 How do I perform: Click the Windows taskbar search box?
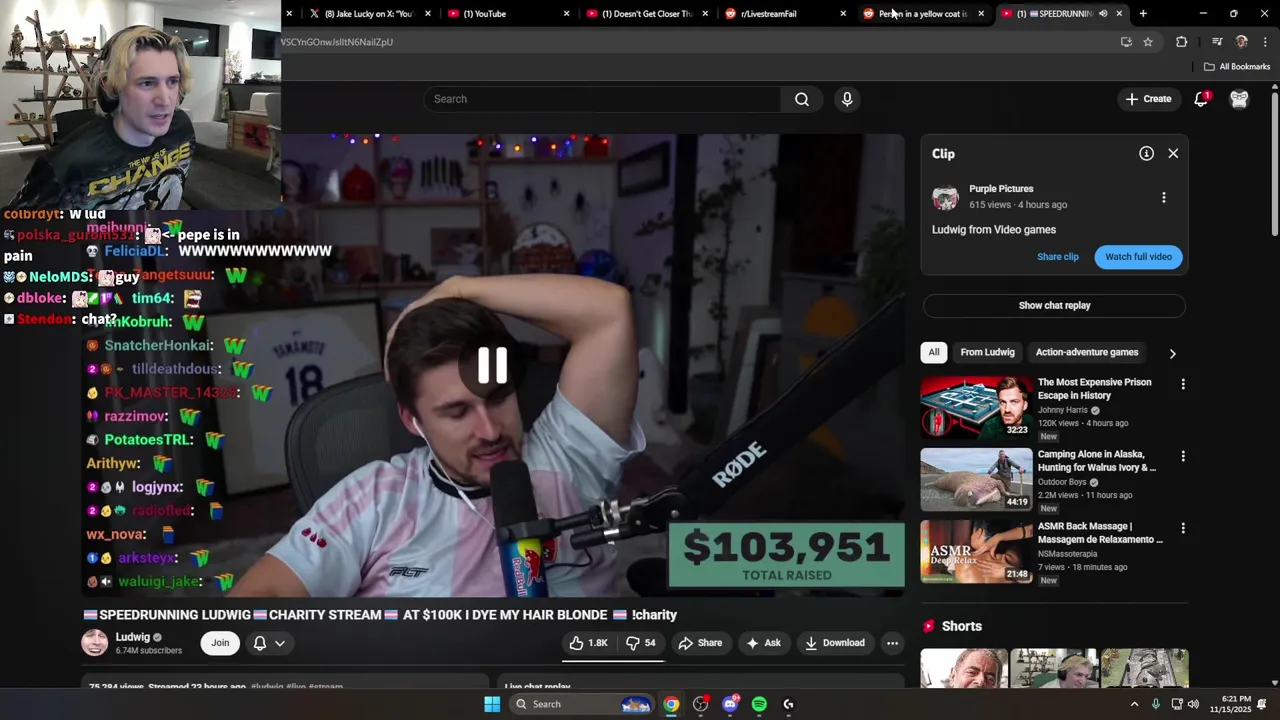[583, 704]
